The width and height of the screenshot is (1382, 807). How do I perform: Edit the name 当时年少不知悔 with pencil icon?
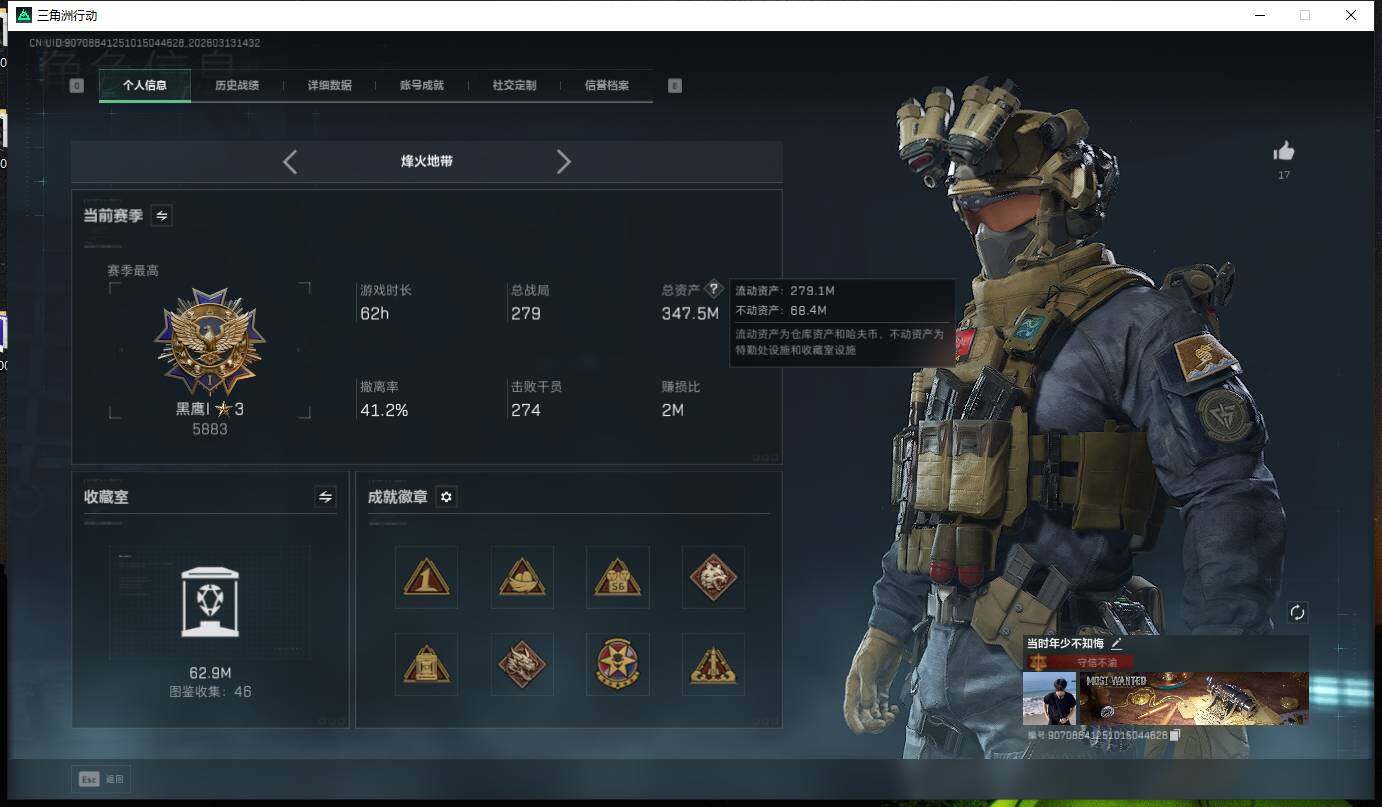tap(1116, 644)
